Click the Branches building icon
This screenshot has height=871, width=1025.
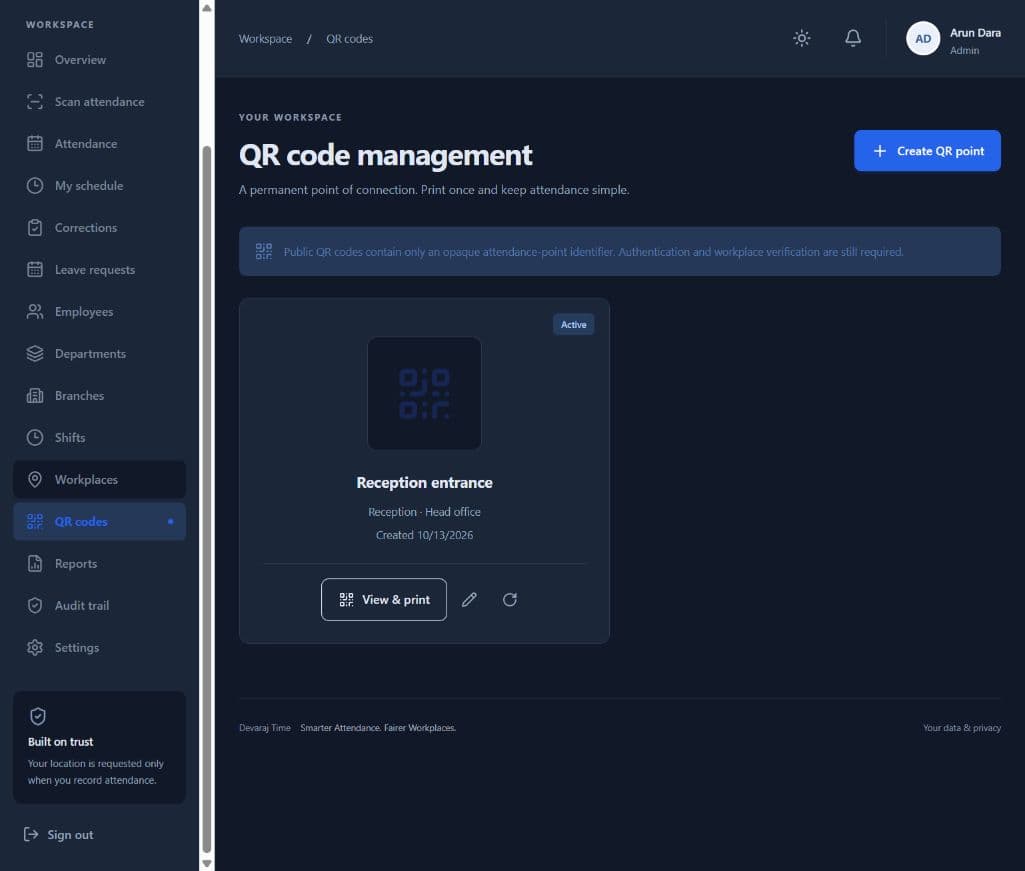point(35,396)
